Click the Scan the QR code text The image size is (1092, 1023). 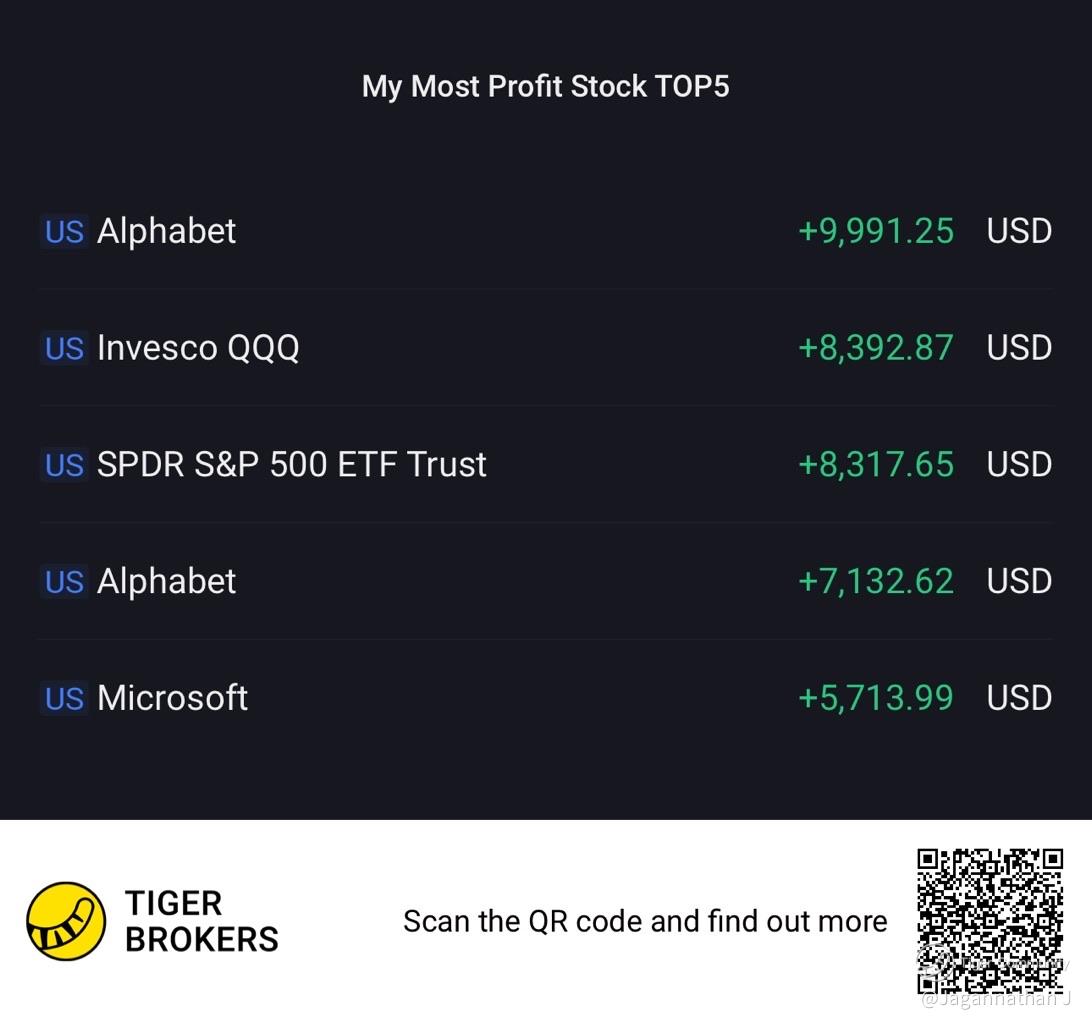pos(646,921)
